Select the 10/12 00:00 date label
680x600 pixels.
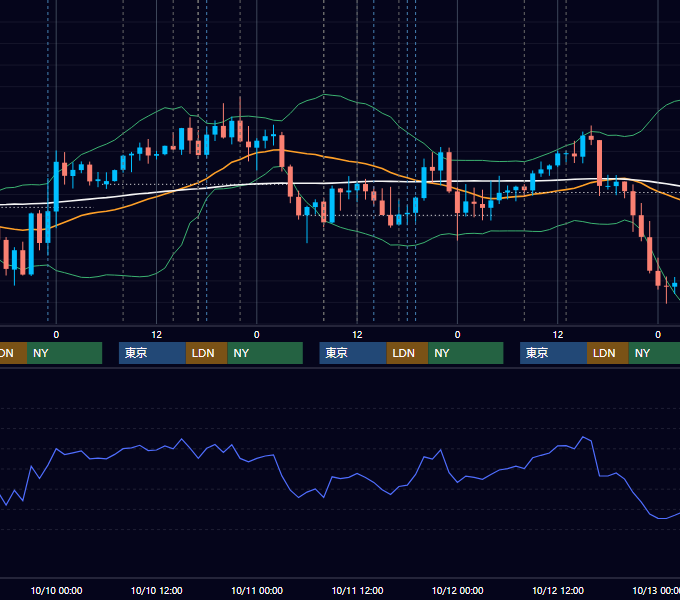click(458, 590)
